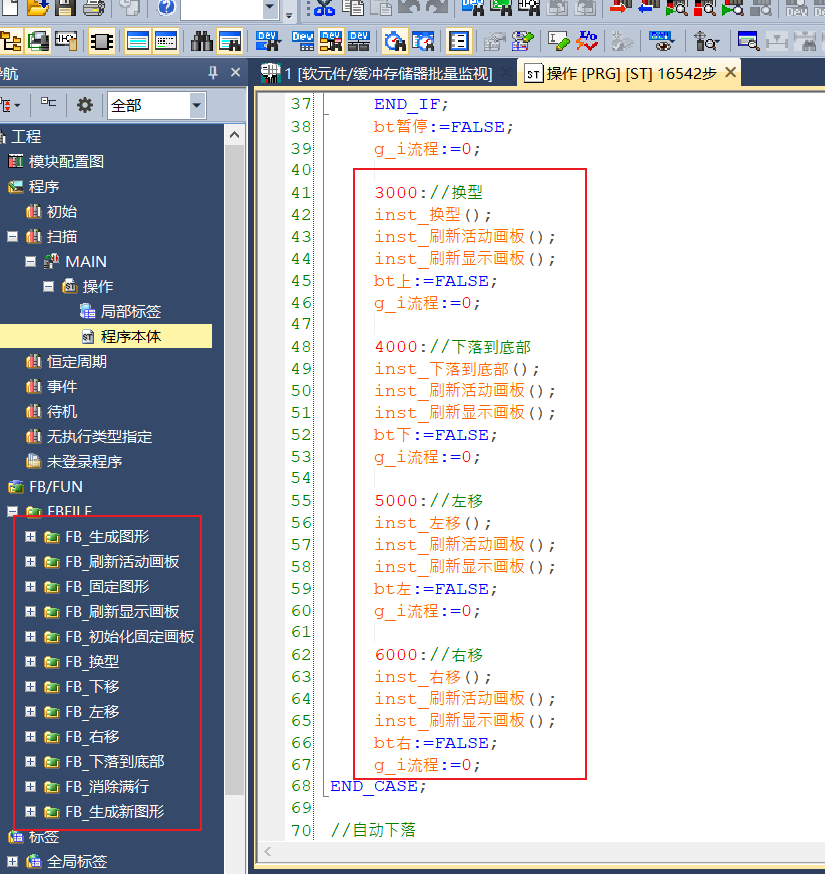Expand the FB_生成图形 tree node
The width and height of the screenshot is (825, 874).
point(30,537)
